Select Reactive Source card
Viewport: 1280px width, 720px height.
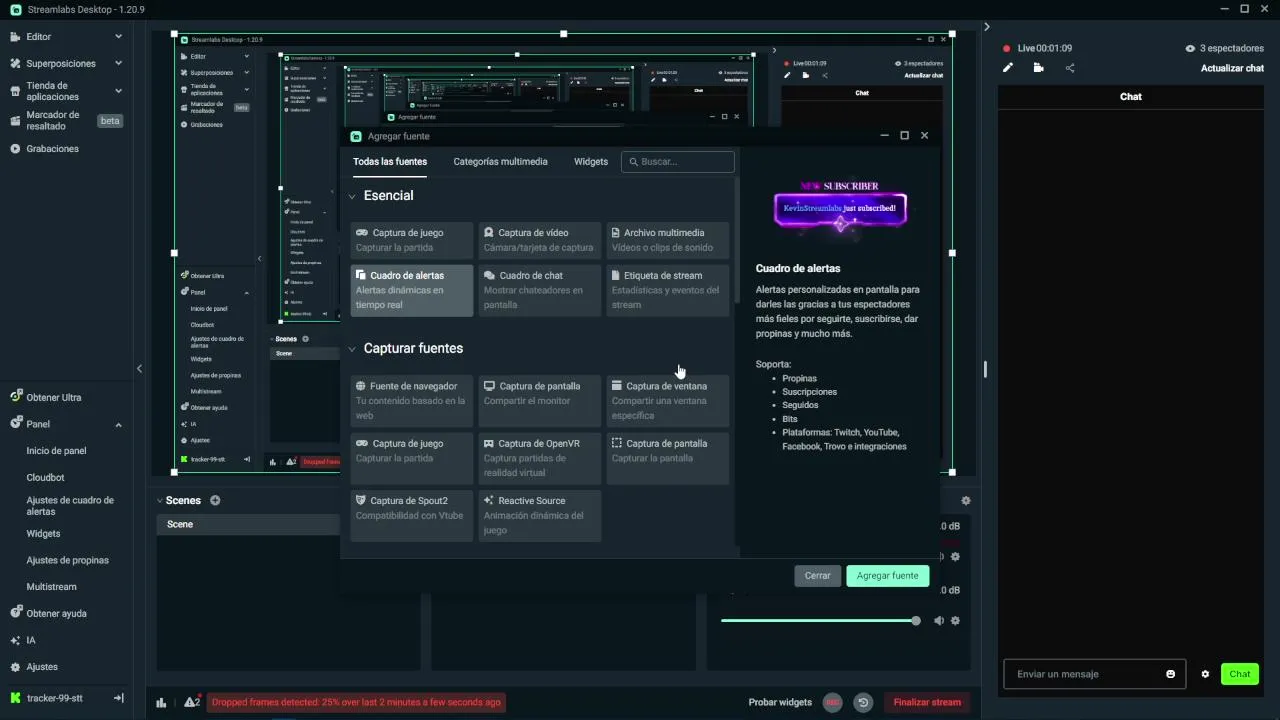540,515
